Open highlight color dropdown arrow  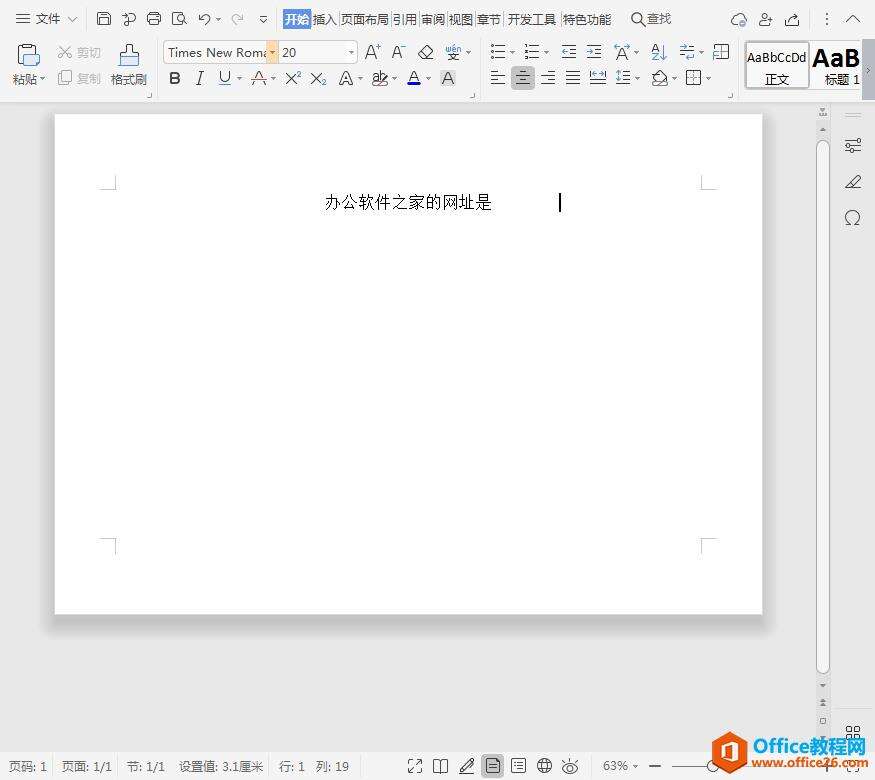click(395, 78)
